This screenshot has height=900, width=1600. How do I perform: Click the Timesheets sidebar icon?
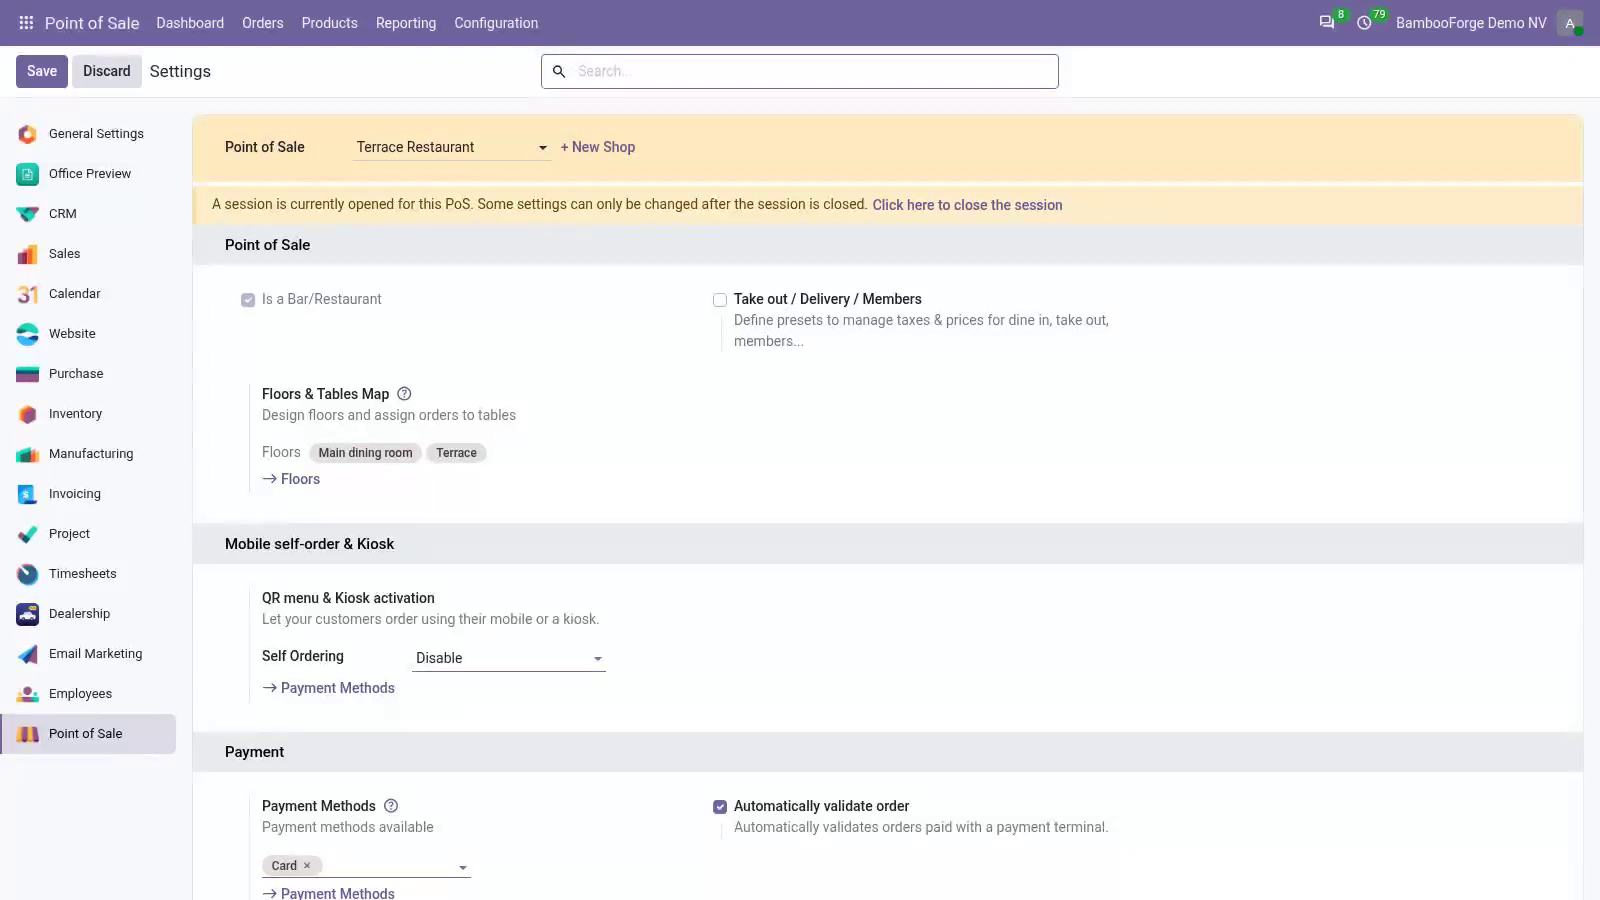(28, 574)
